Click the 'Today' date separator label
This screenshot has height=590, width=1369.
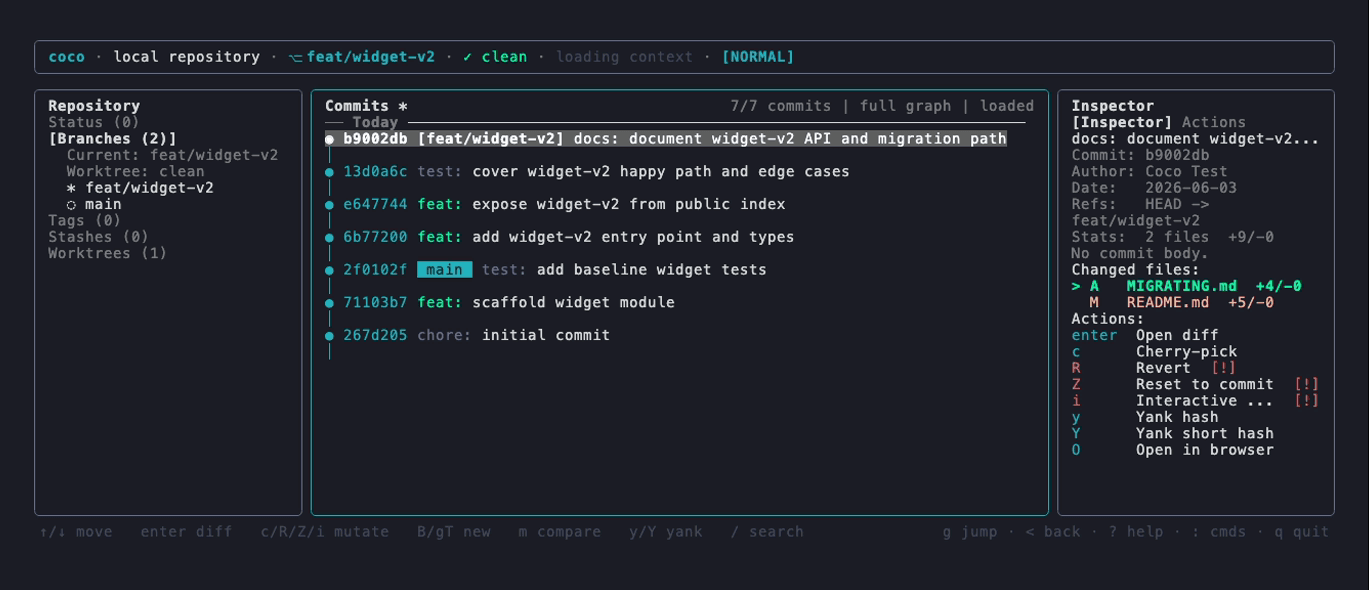pyautogui.click(x=375, y=122)
